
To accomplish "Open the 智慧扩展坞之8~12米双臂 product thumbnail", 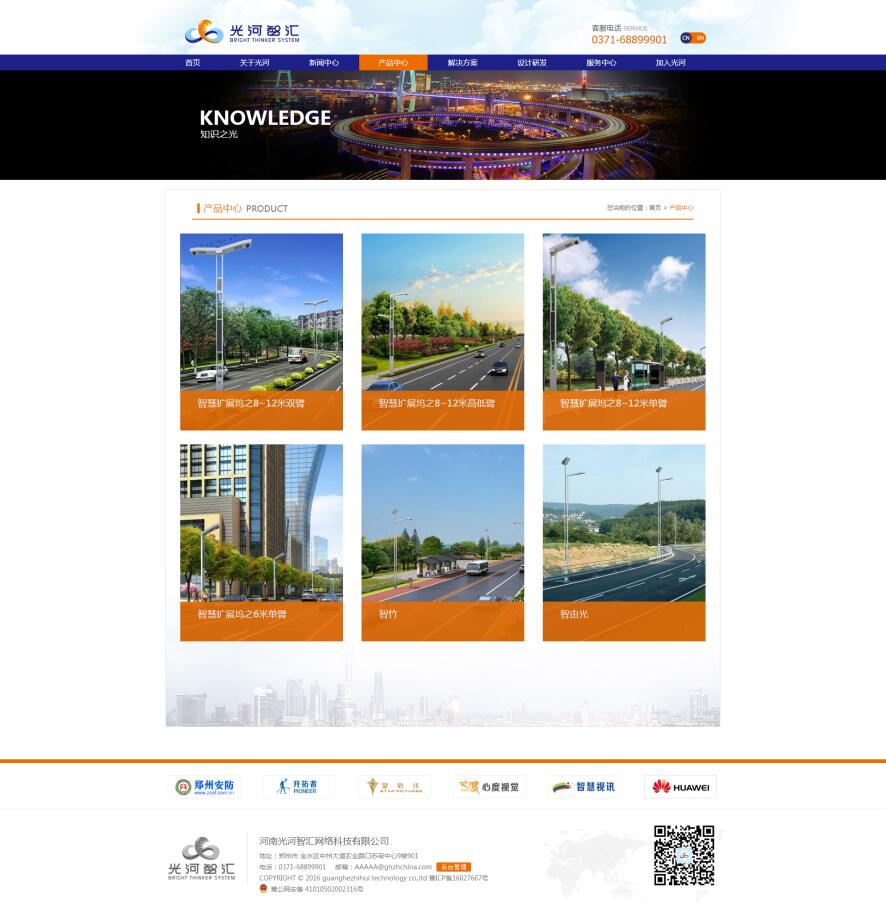I will click(x=261, y=331).
